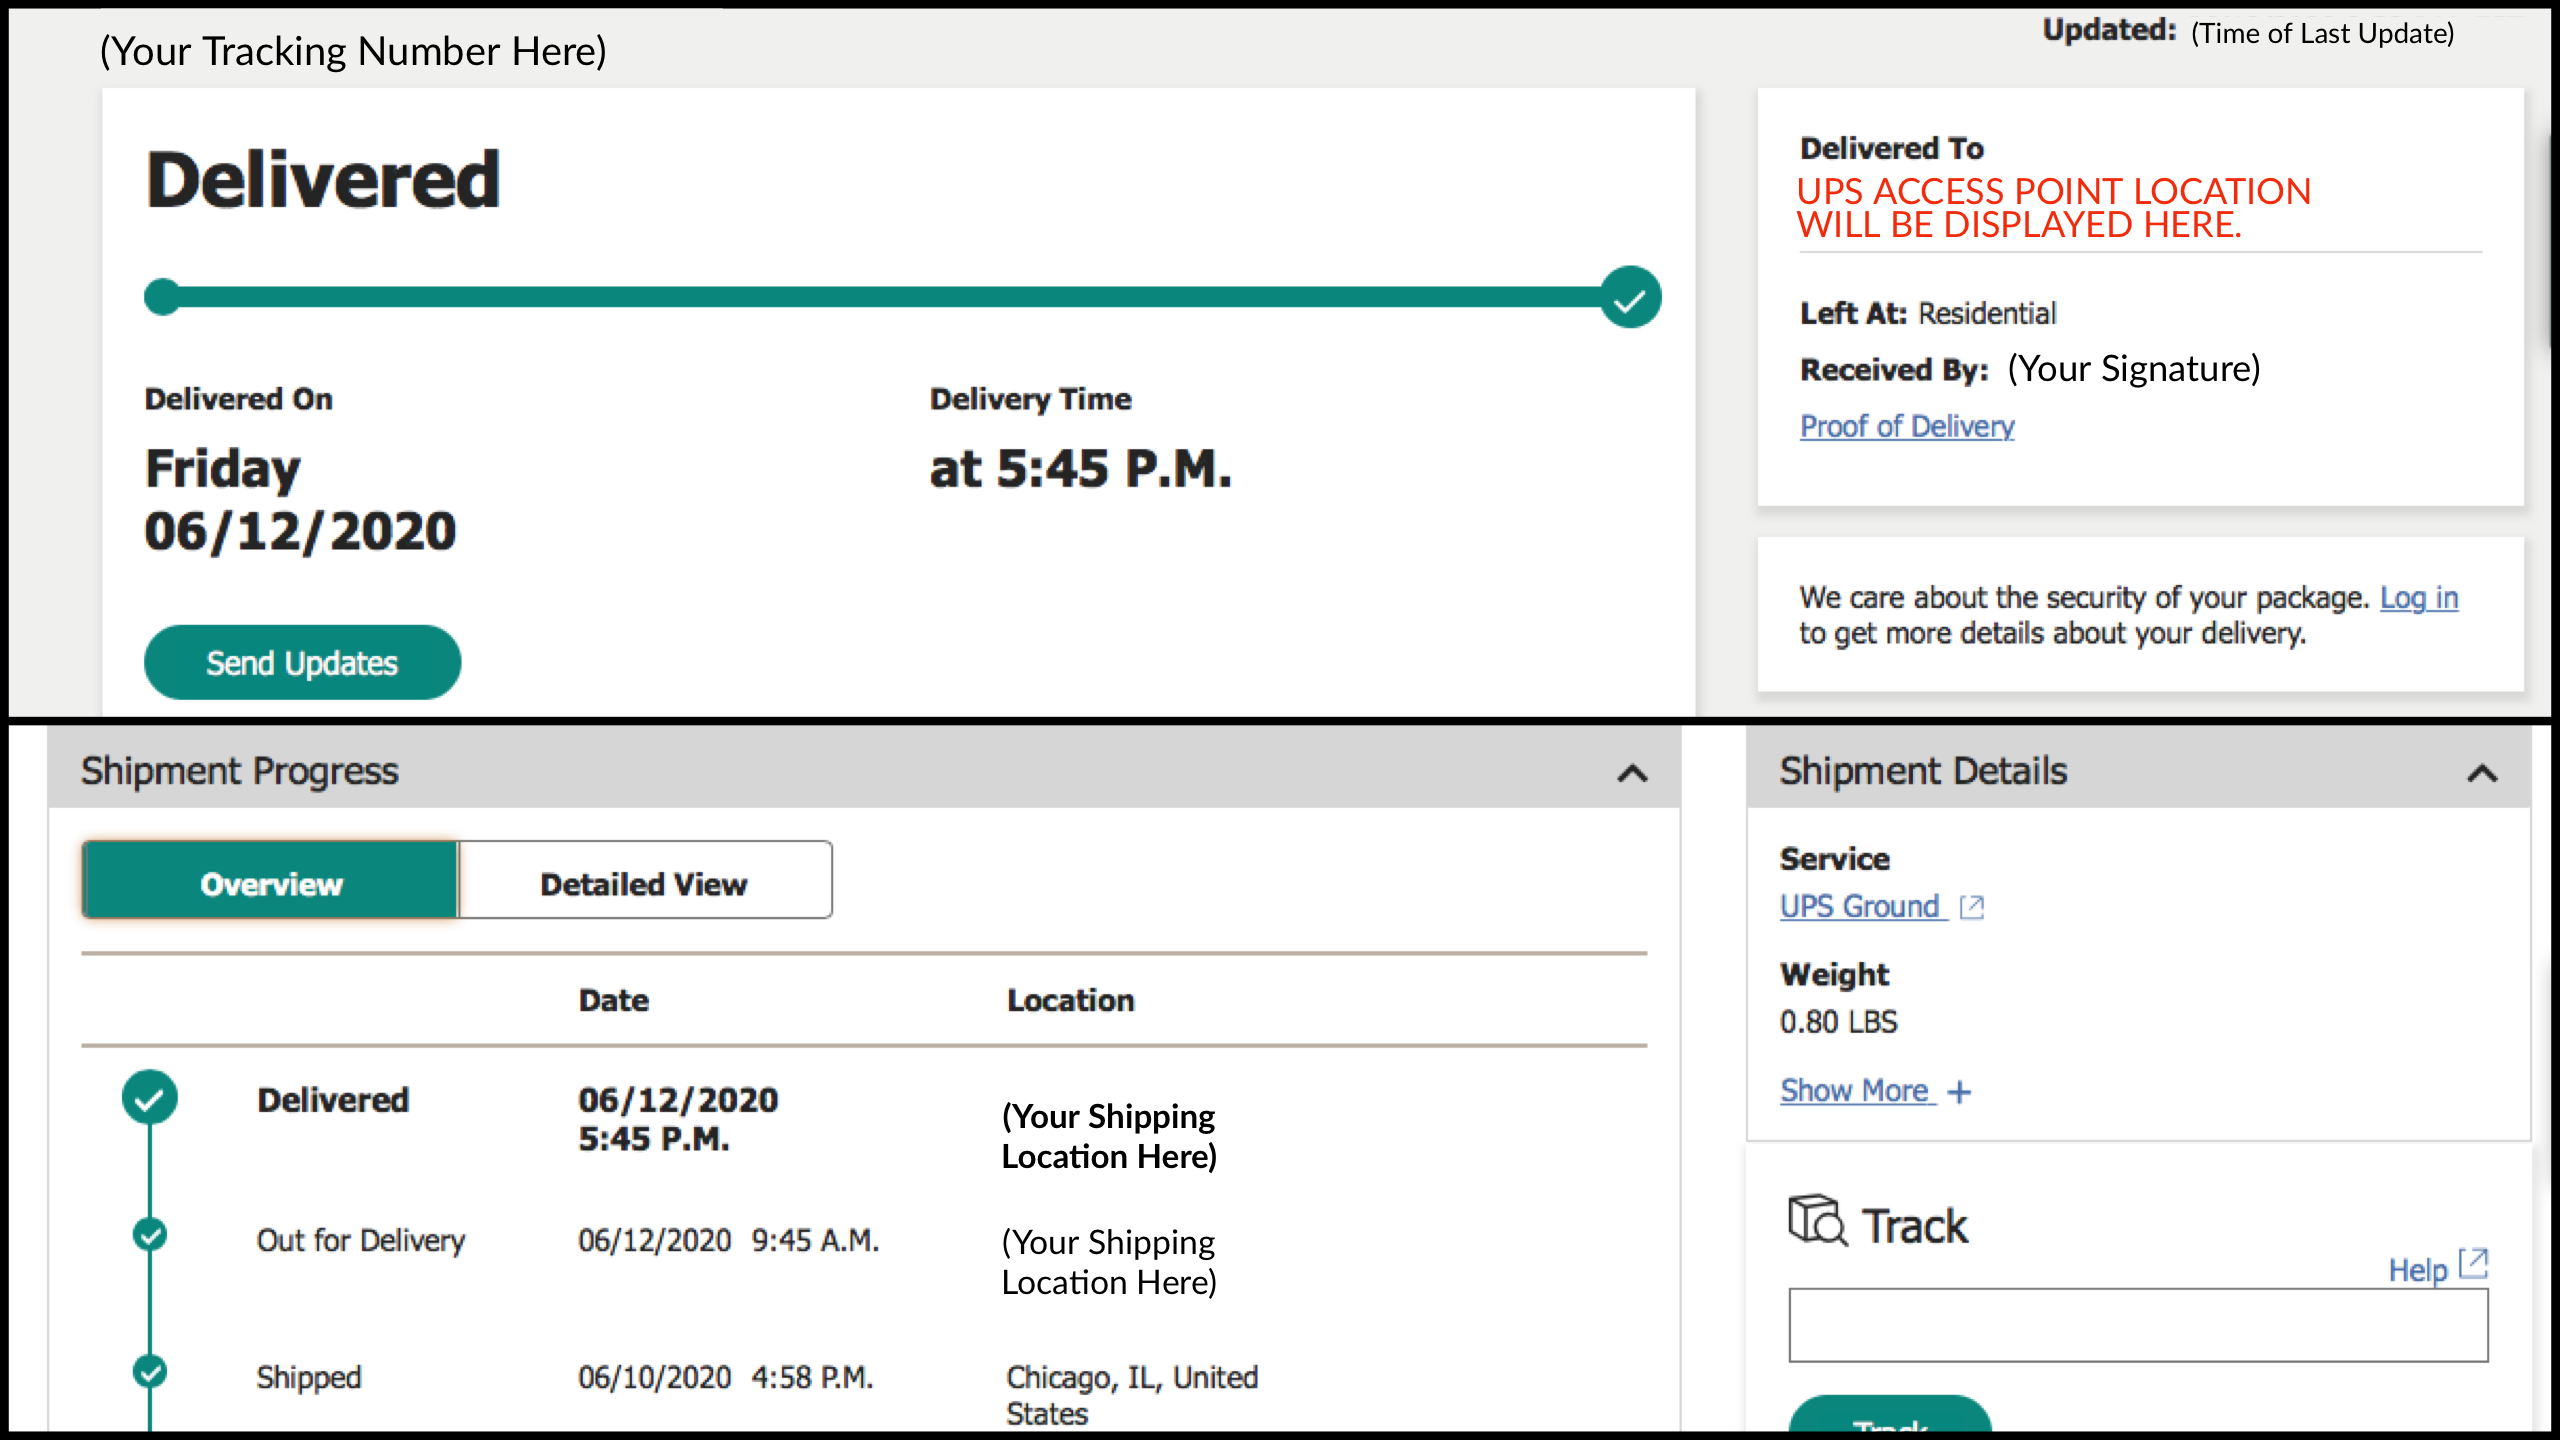Click the start dot of delivery progress bar

point(162,297)
